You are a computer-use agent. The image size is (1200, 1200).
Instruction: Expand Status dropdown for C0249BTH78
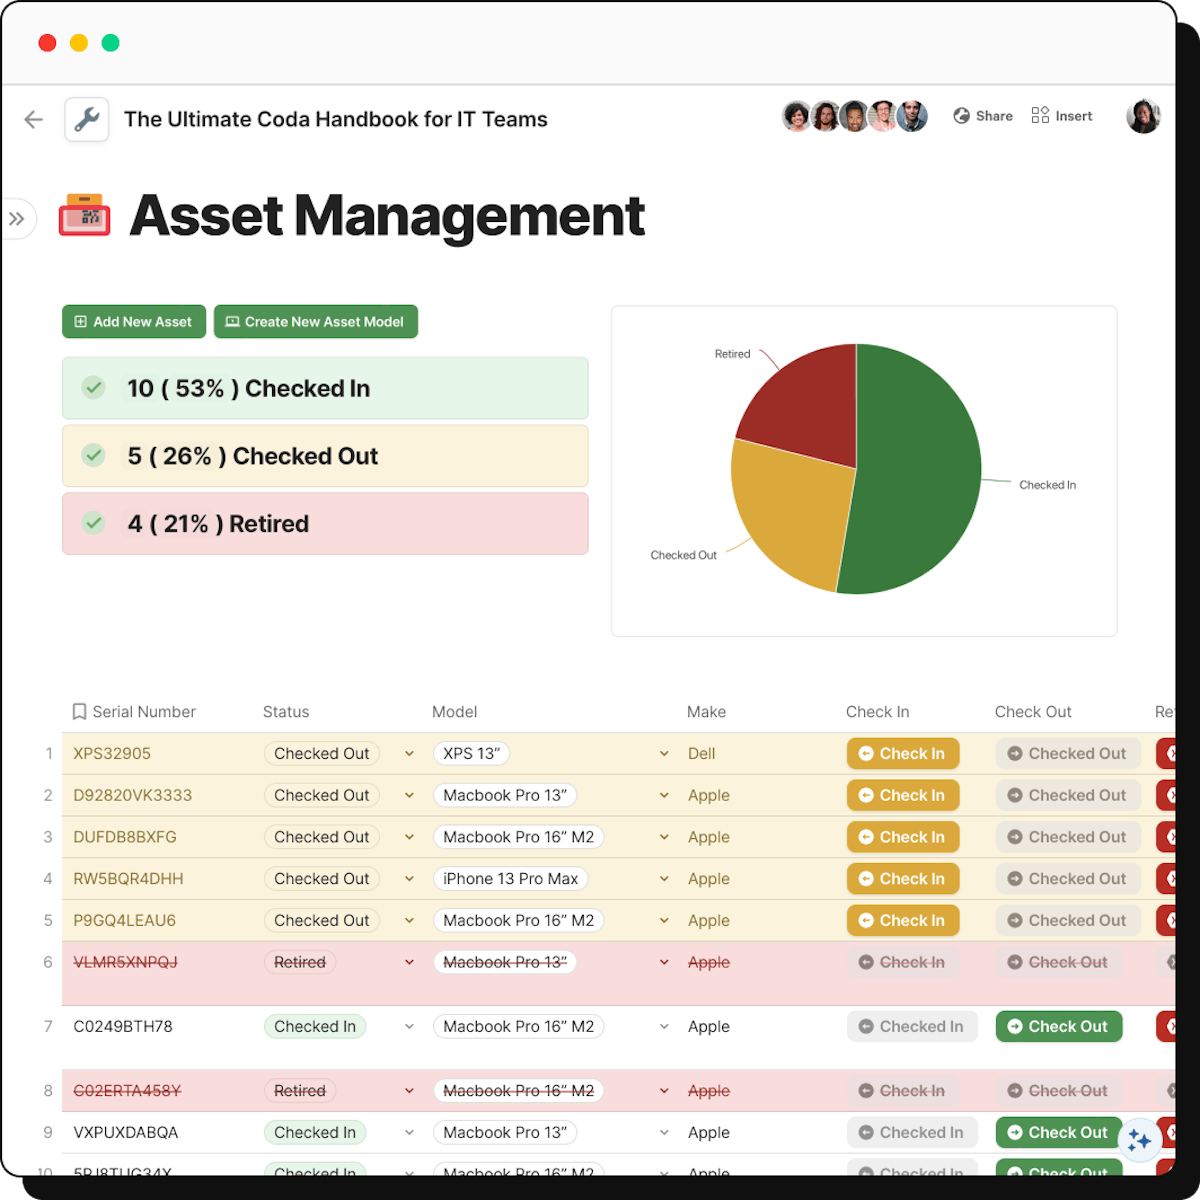(x=409, y=1027)
